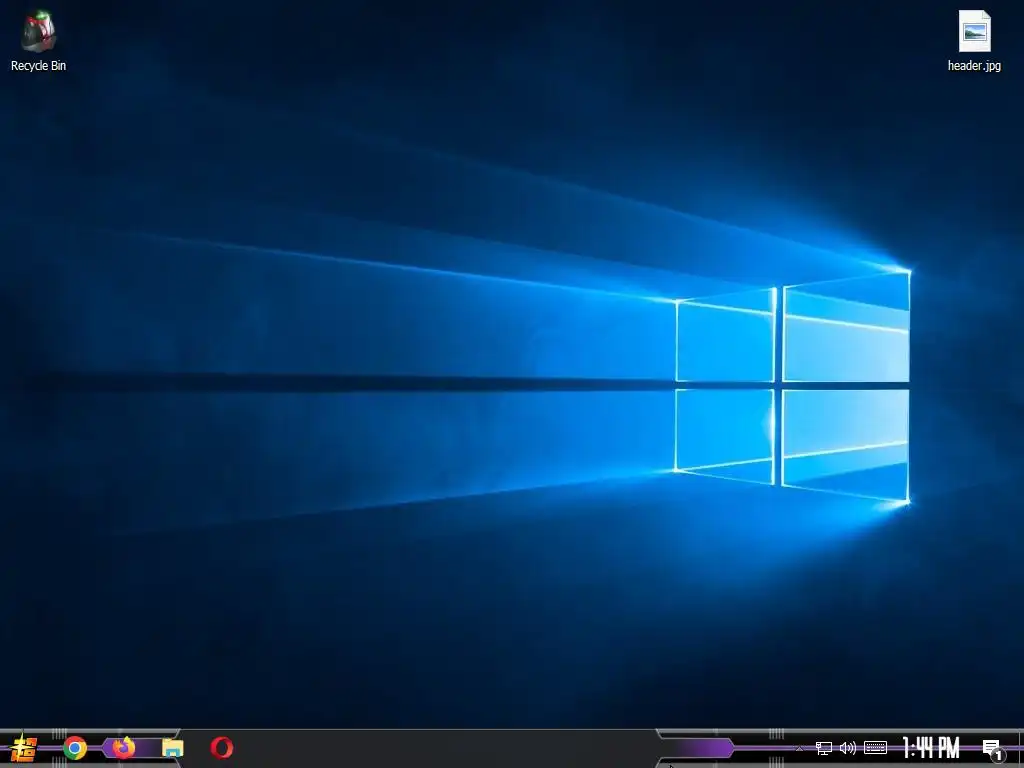Open the Action Center notification icon
The width and height of the screenshot is (1024, 768).
click(993, 750)
